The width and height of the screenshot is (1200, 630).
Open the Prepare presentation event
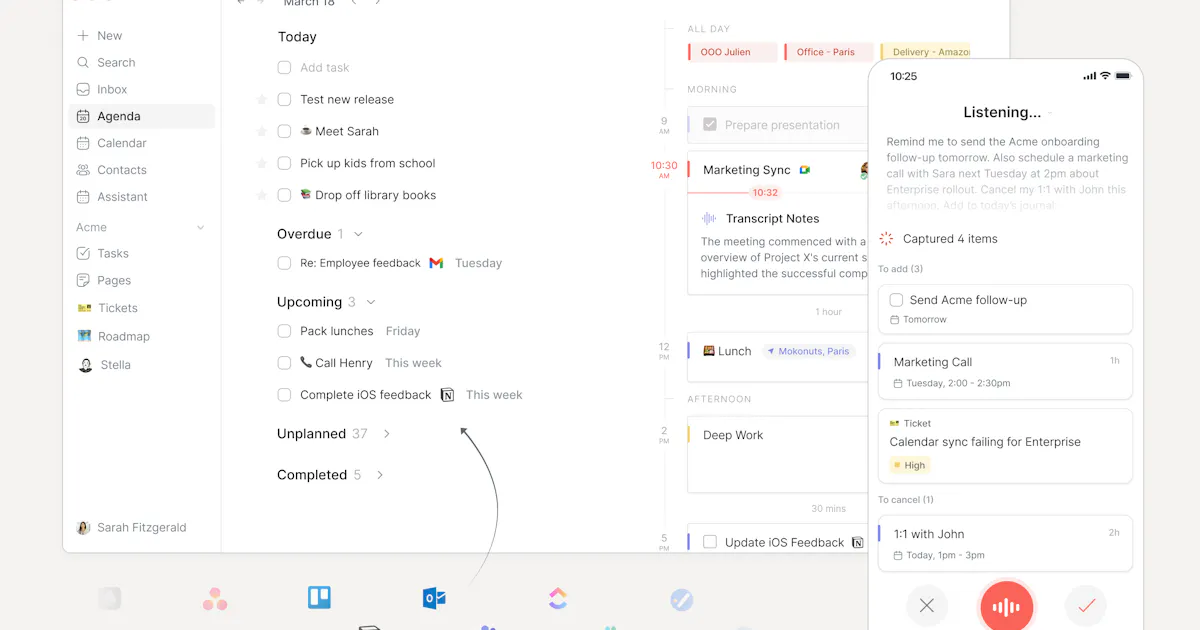[x=778, y=125]
